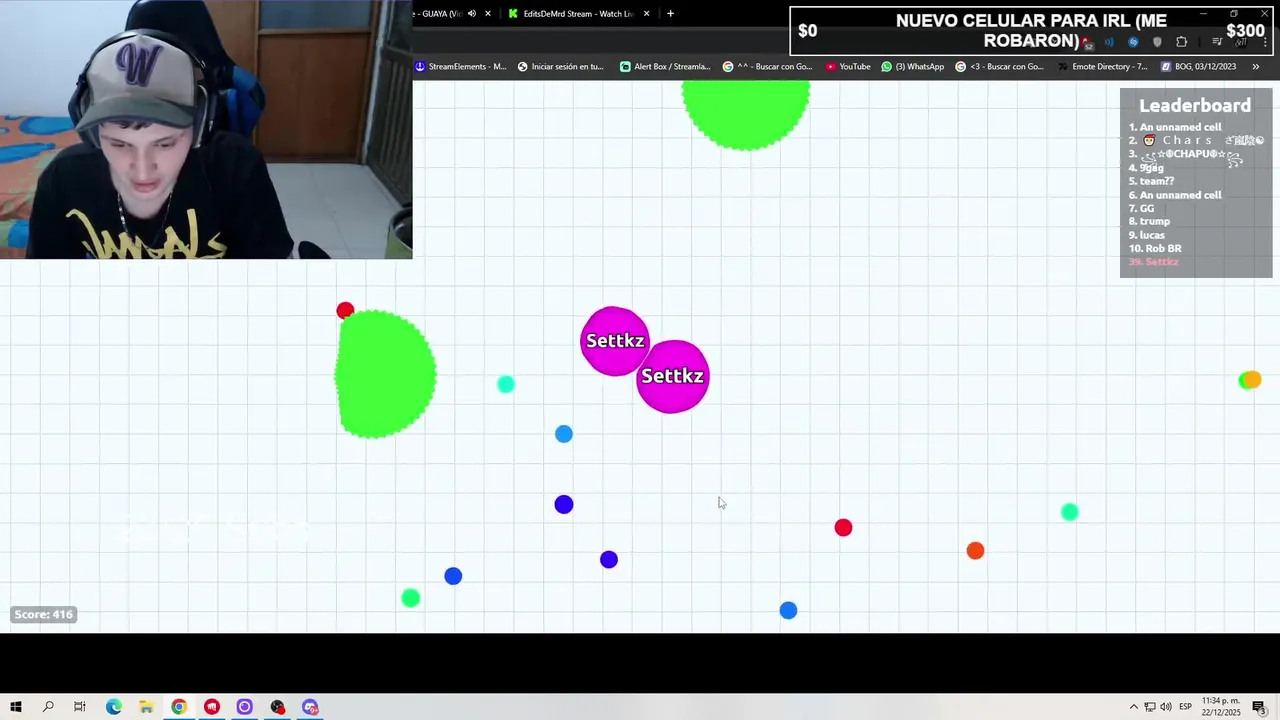
Task: Open the Iniciar sesión en tu bookmark
Action: pyautogui.click(x=561, y=66)
